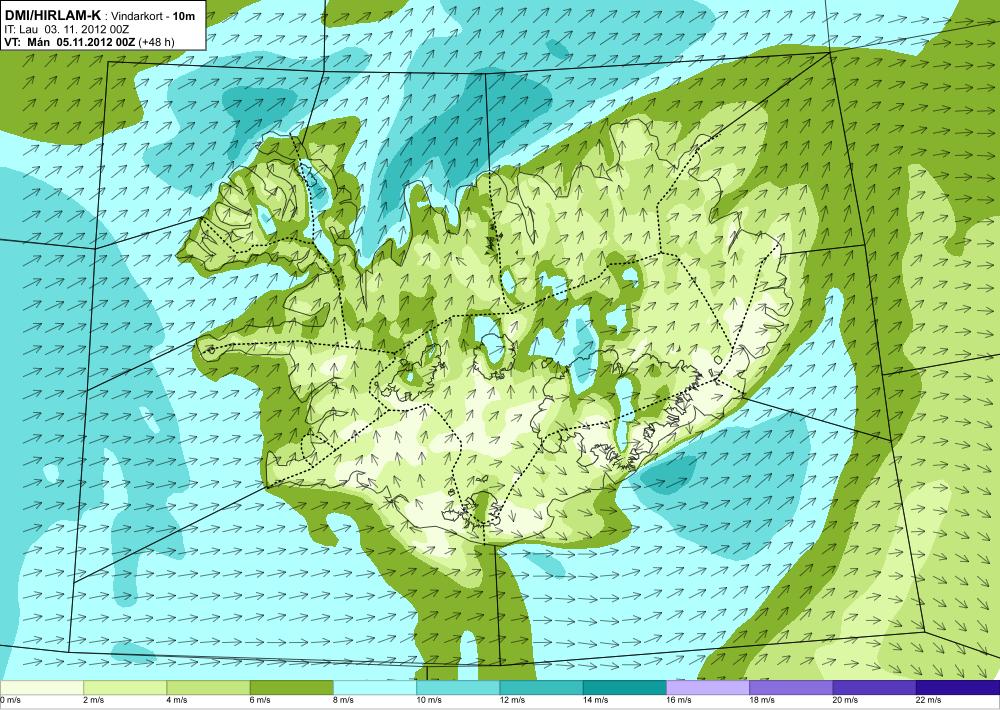Click the light green 4–6 m/s legend swatch
This screenshot has width=1000, height=710.
[x=208, y=688]
